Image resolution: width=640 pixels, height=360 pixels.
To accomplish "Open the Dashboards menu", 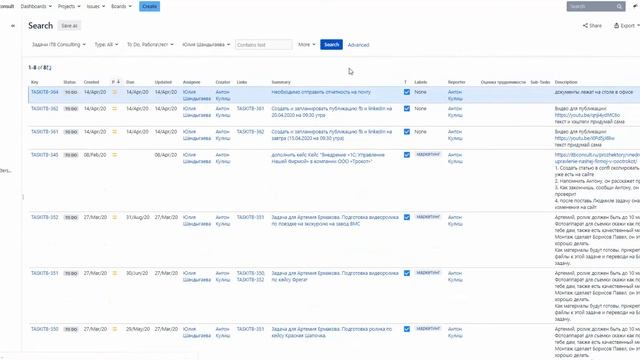I will 36,7.
